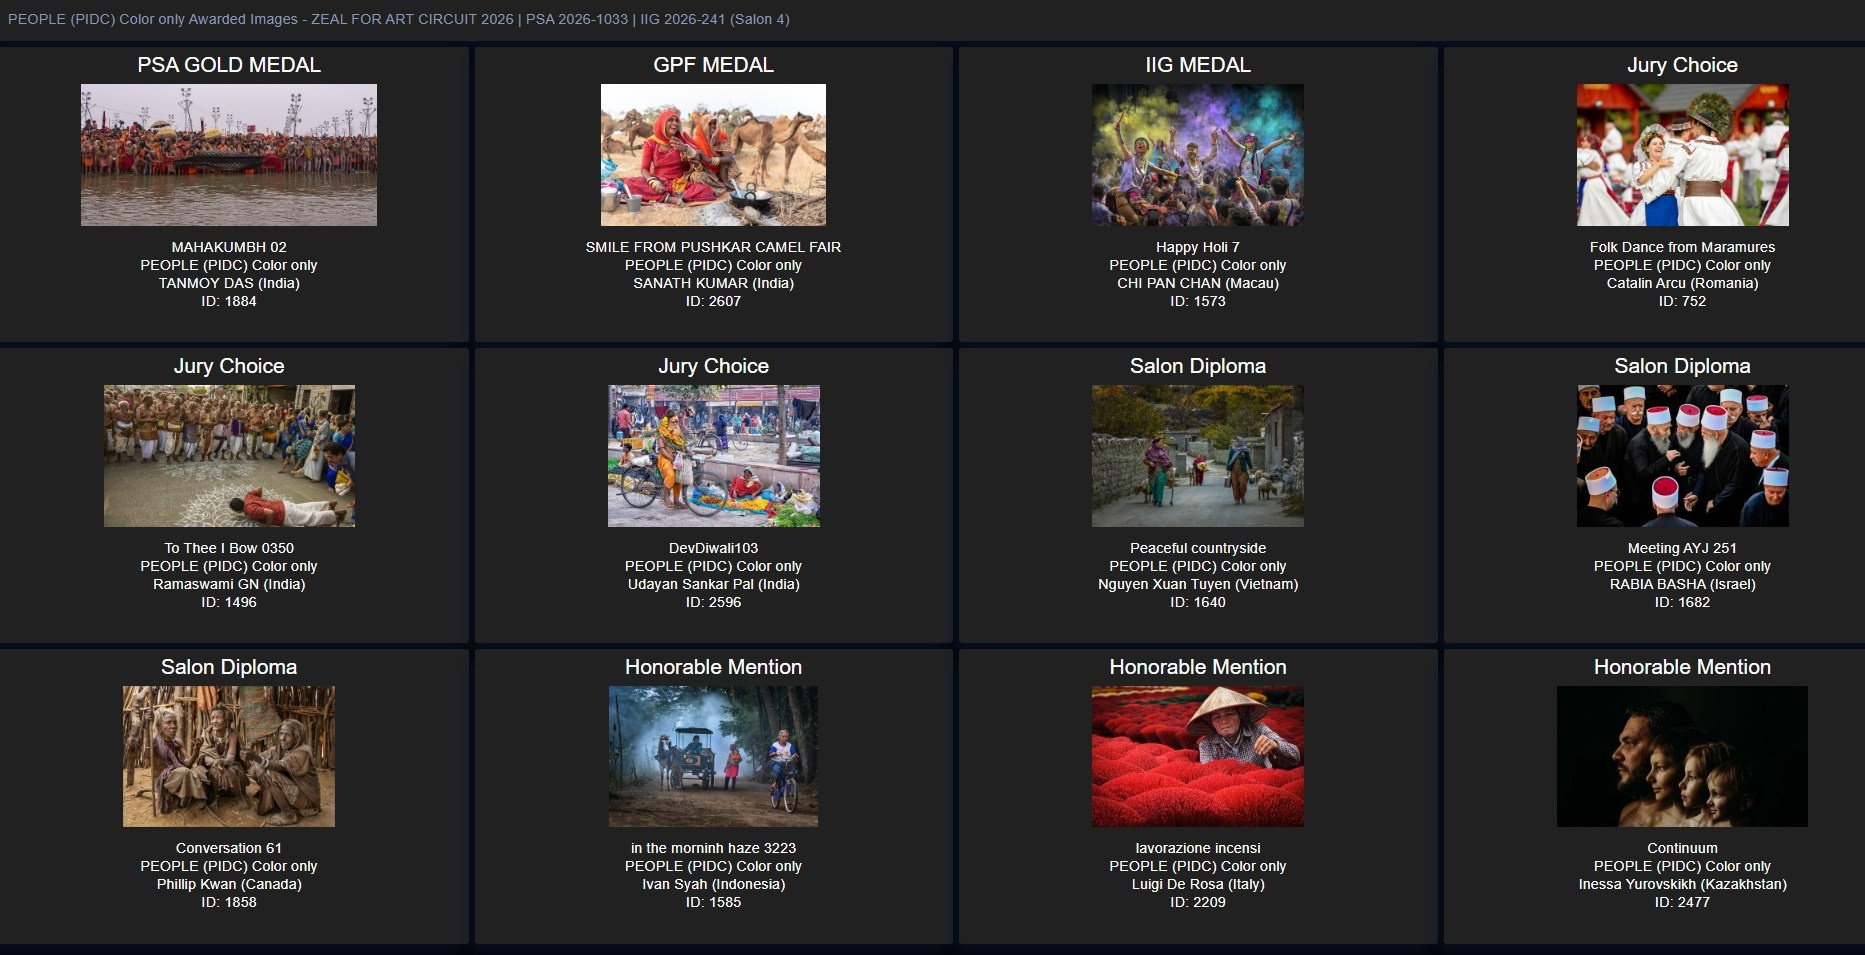Screen dimensions: 1865x955
Task: View the Folk Dance from Maramures photo
Action: [x=1682, y=155]
